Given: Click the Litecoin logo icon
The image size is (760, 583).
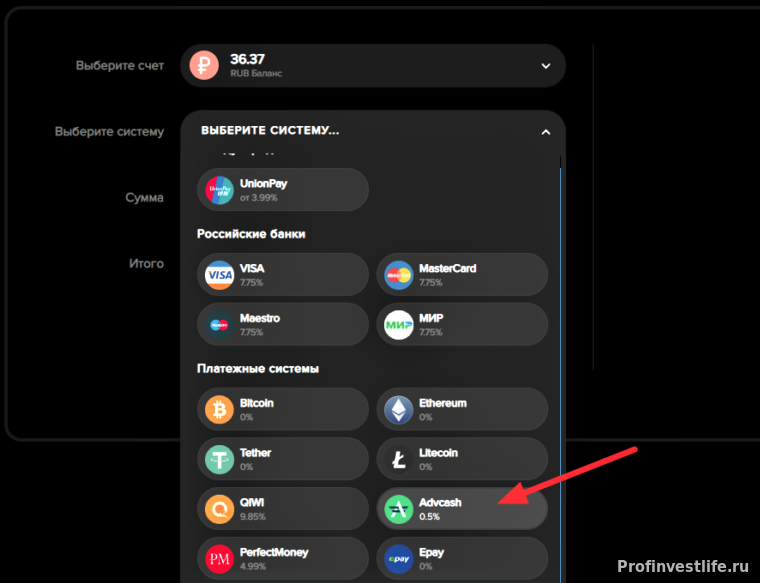Looking at the screenshot, I should (x=398, y=459).
